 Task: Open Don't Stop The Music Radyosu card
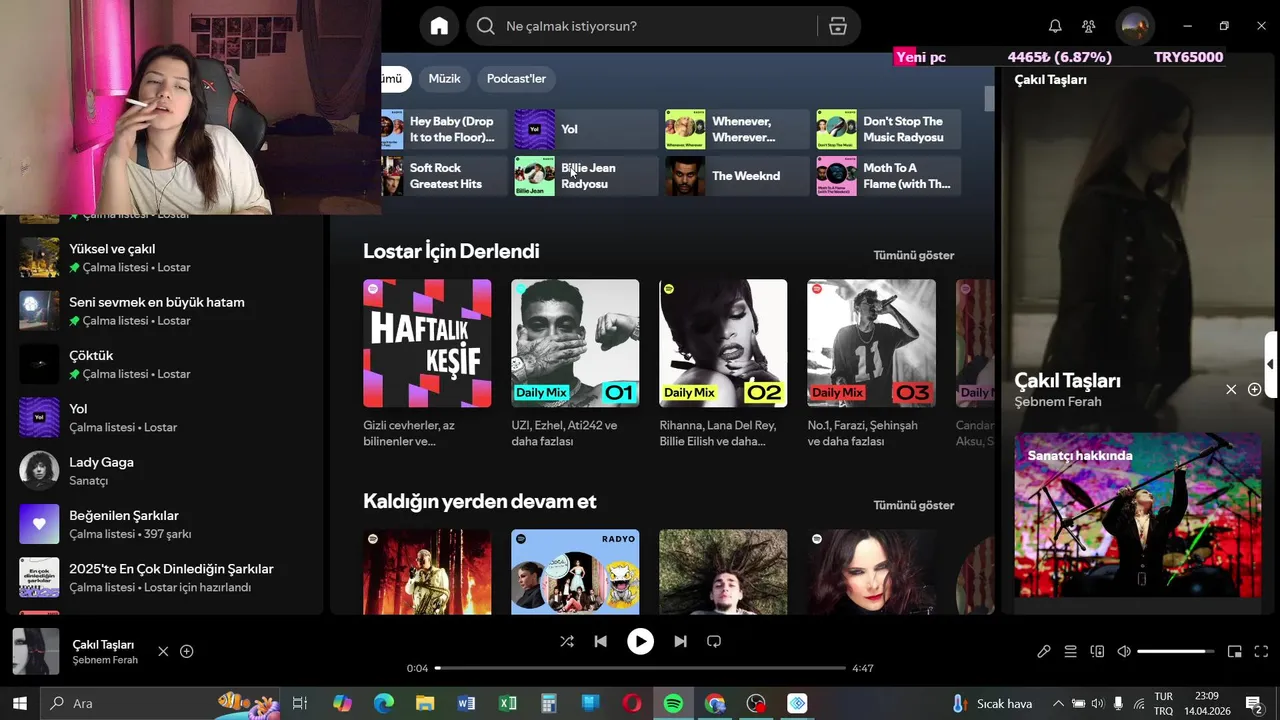click(x=888, y=129)
